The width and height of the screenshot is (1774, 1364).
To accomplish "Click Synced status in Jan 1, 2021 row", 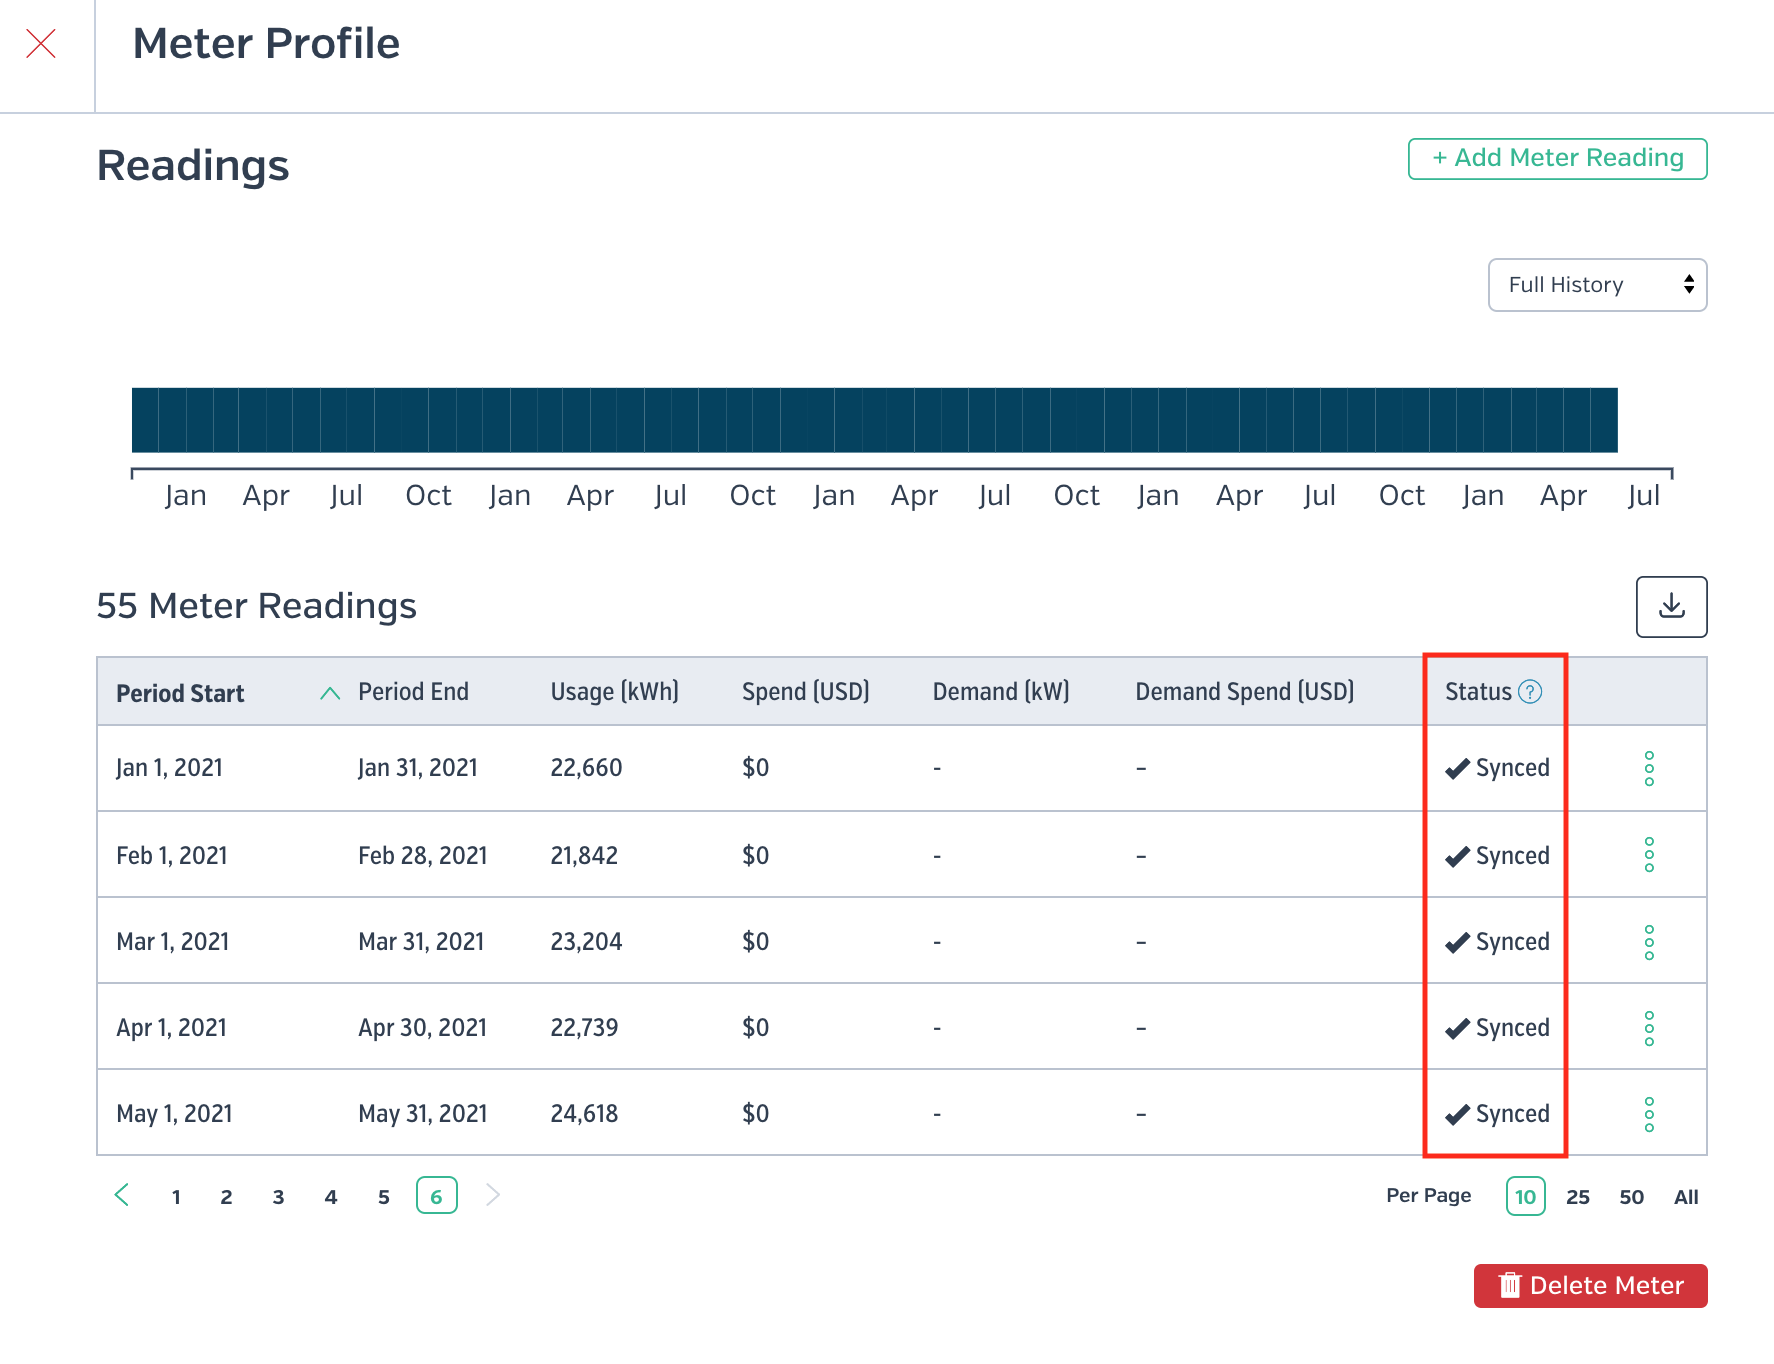I will tap(1497, 768).
